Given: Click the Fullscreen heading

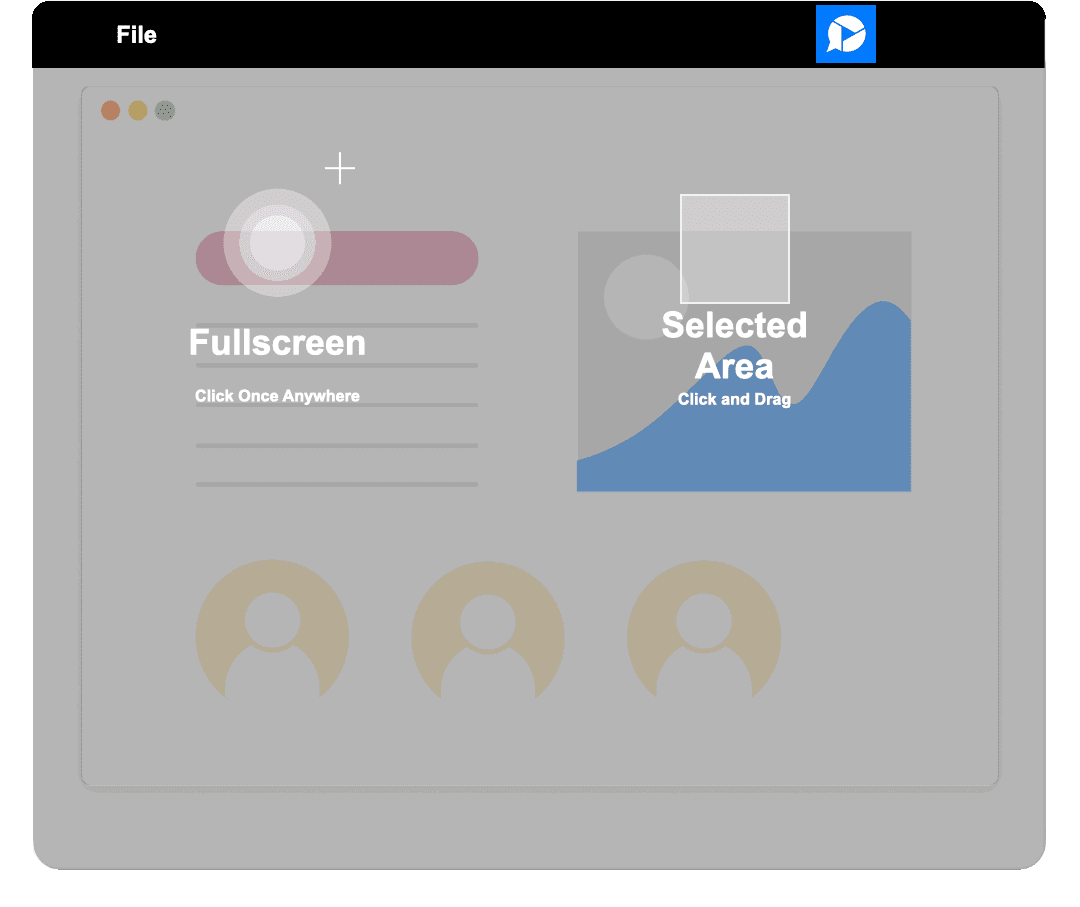Looking at the screenshot, I should point(277,343).
